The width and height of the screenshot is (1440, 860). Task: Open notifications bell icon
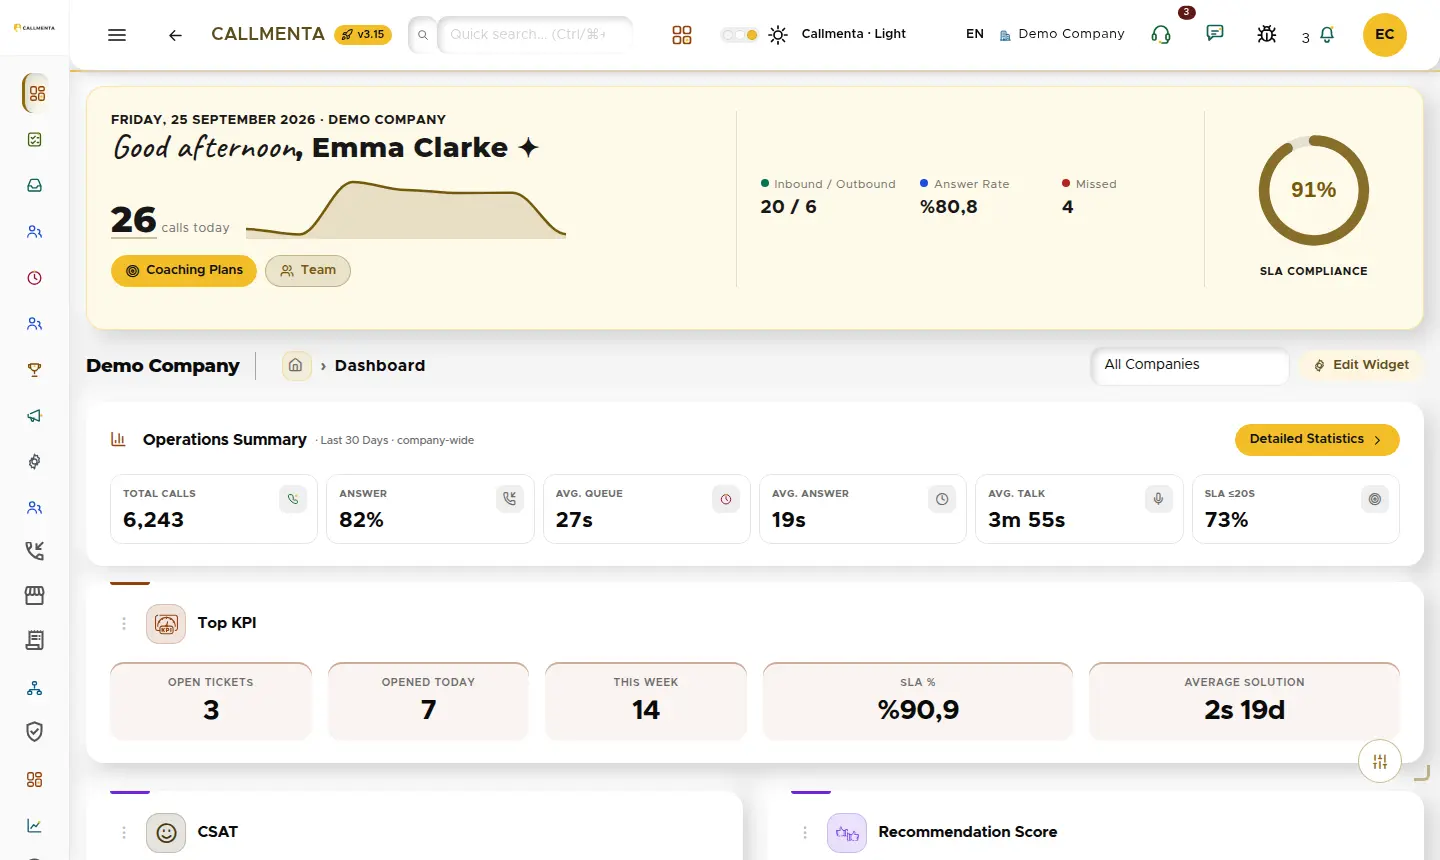(x=1327, y=35)
